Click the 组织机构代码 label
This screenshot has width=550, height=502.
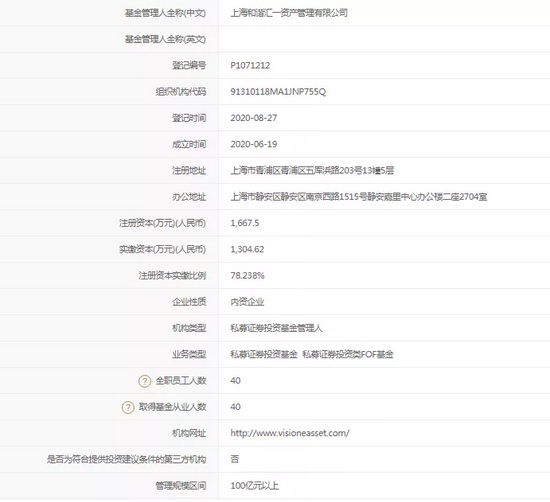(x=181, y=92)
